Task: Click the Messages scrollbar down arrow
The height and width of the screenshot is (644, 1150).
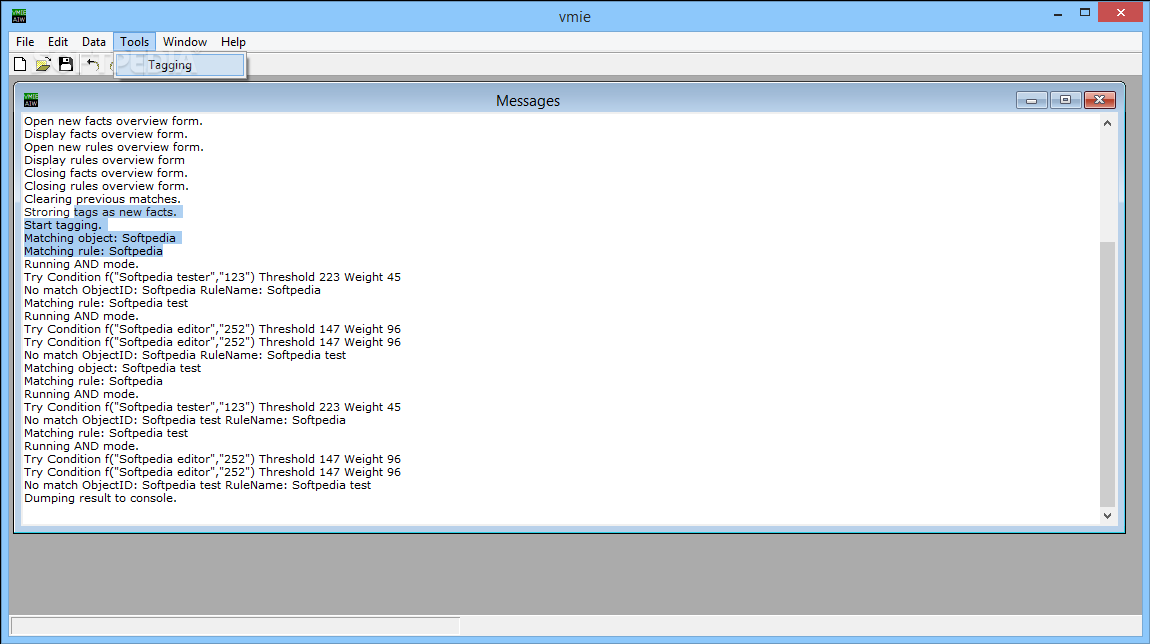Action: pyautogui.click(x=1107, y=516)
